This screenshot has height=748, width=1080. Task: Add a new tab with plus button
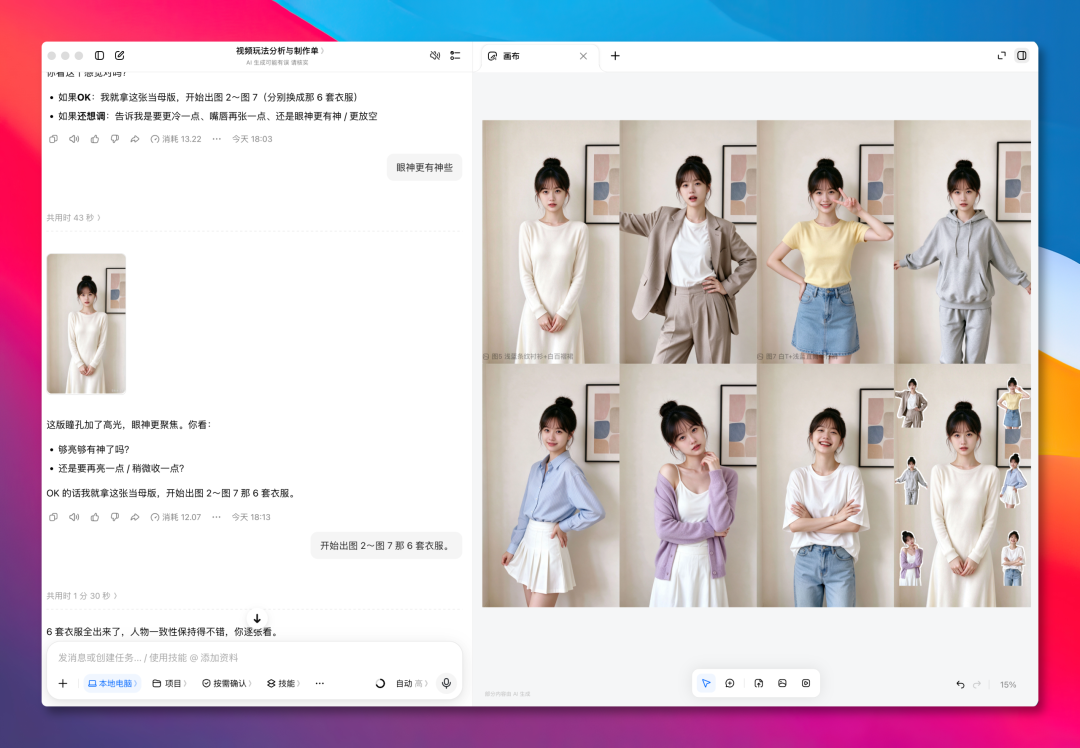(615, 56)
